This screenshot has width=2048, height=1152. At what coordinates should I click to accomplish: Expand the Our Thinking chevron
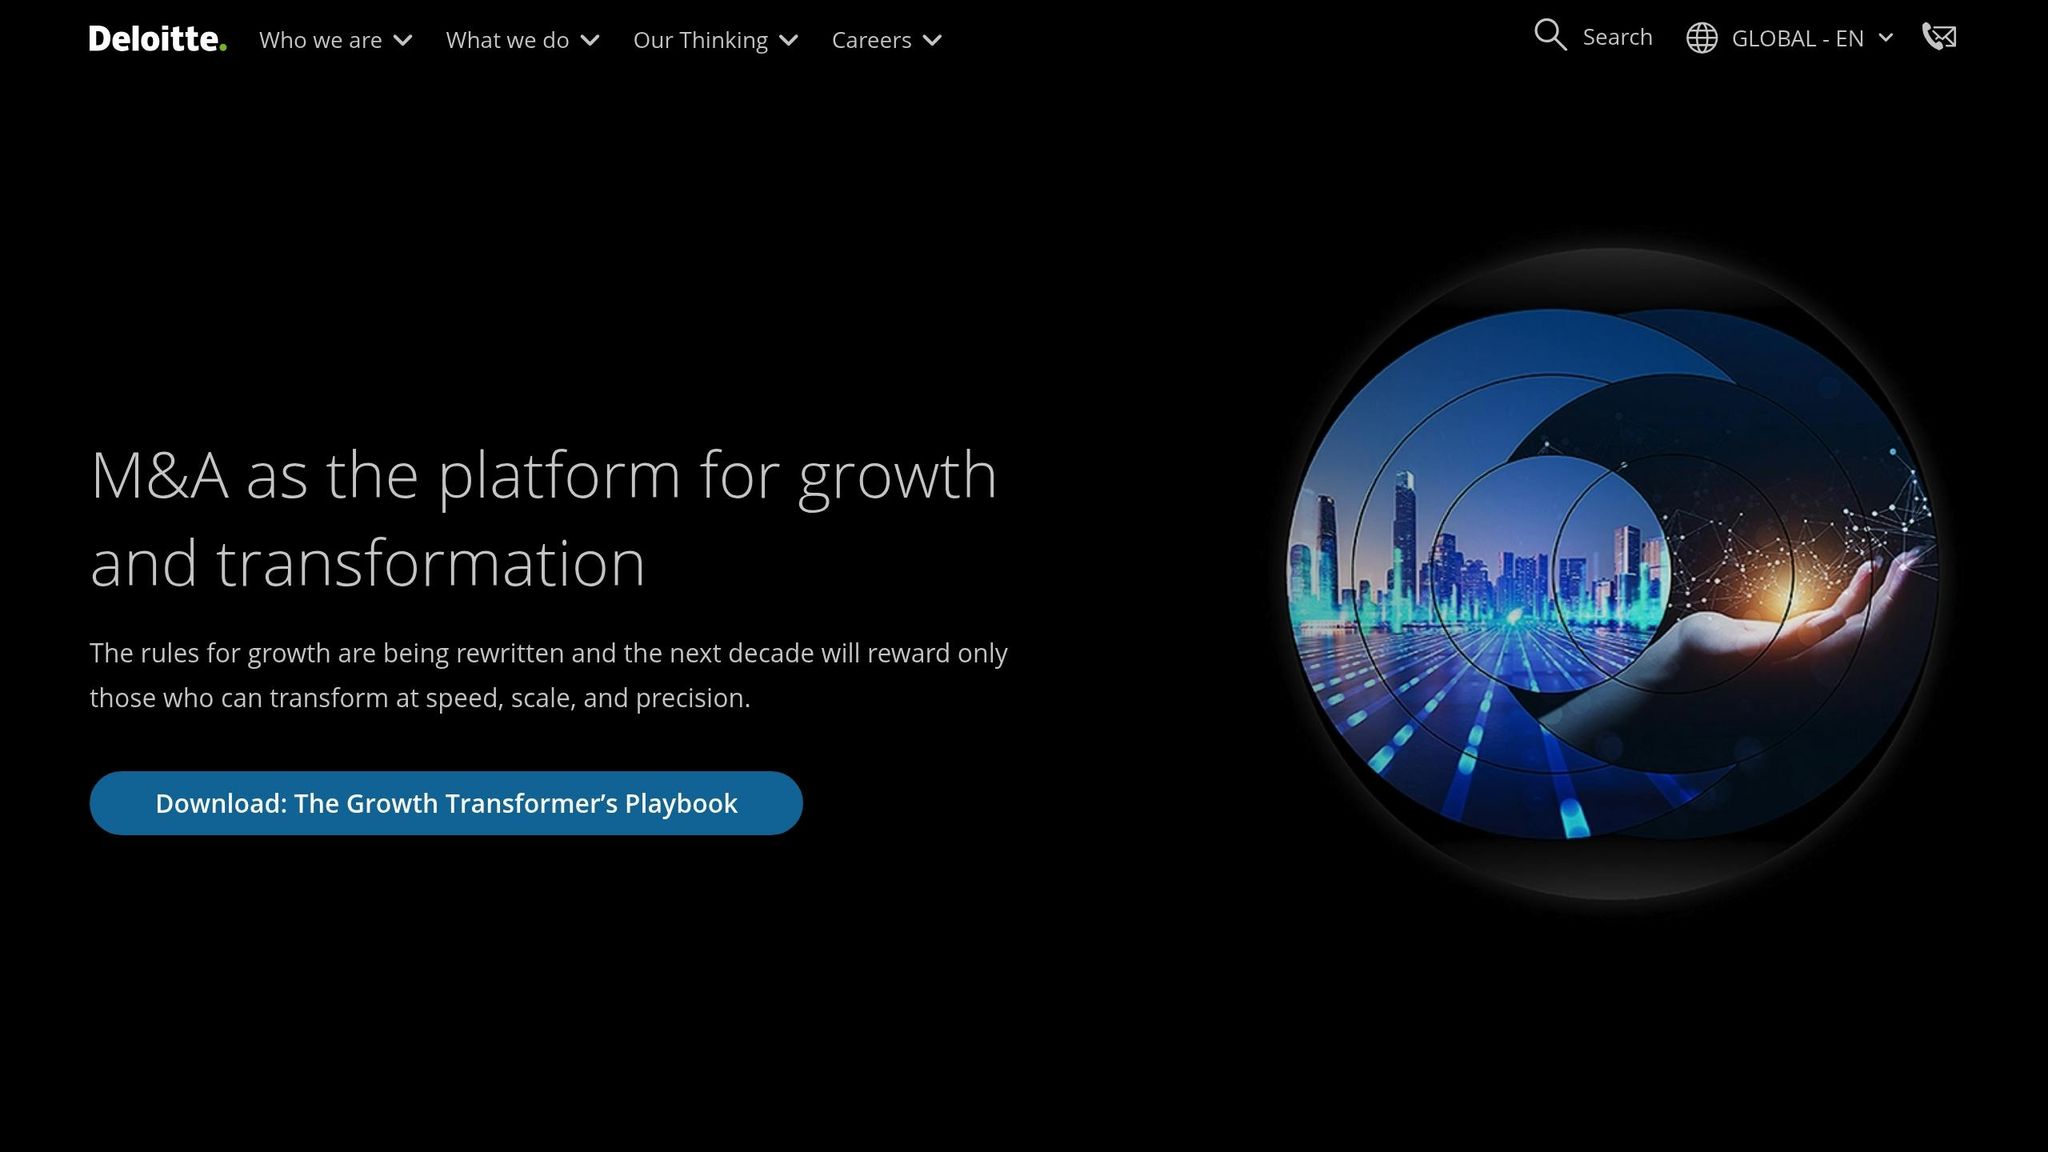[789, 41]
